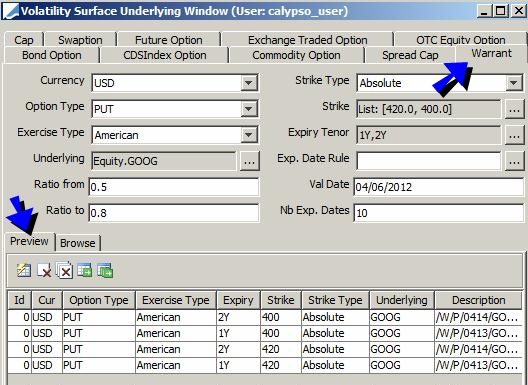Select the Preview tab

(29, 241)
